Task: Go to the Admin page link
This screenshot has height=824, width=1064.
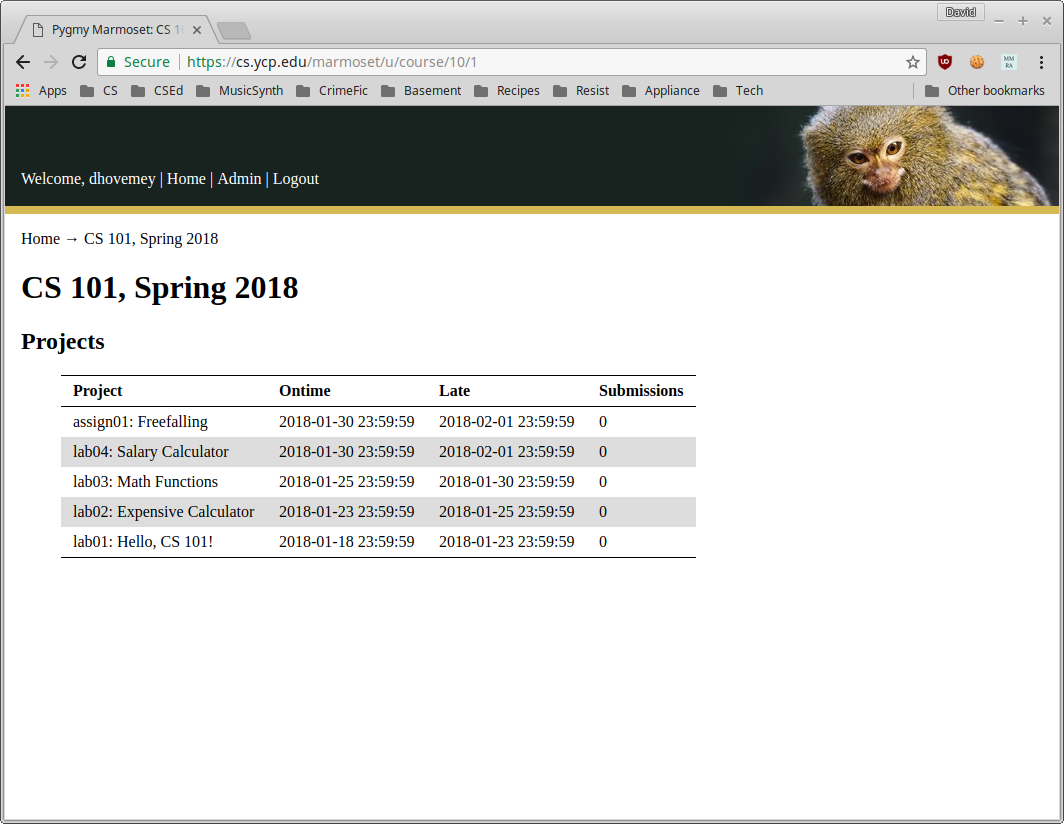Action: (x=239, y=179)
